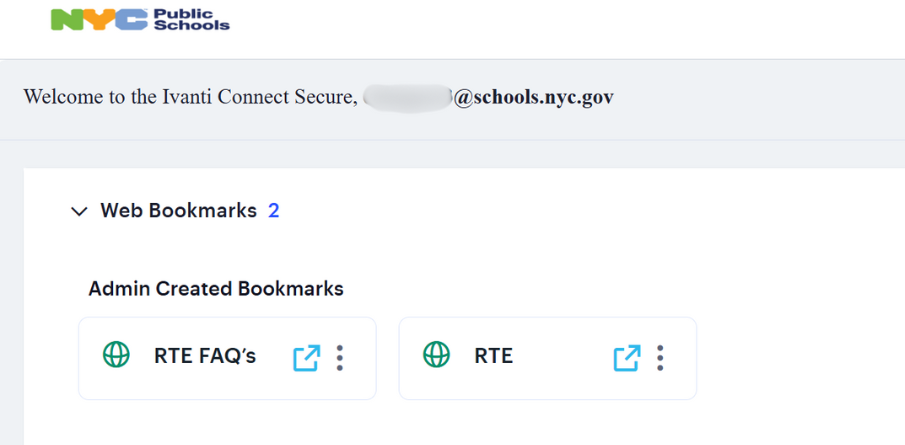Click the globe icon beside RTE FAQ's
Viewport: 905px width, 445px height.
[x=117, y=354]
